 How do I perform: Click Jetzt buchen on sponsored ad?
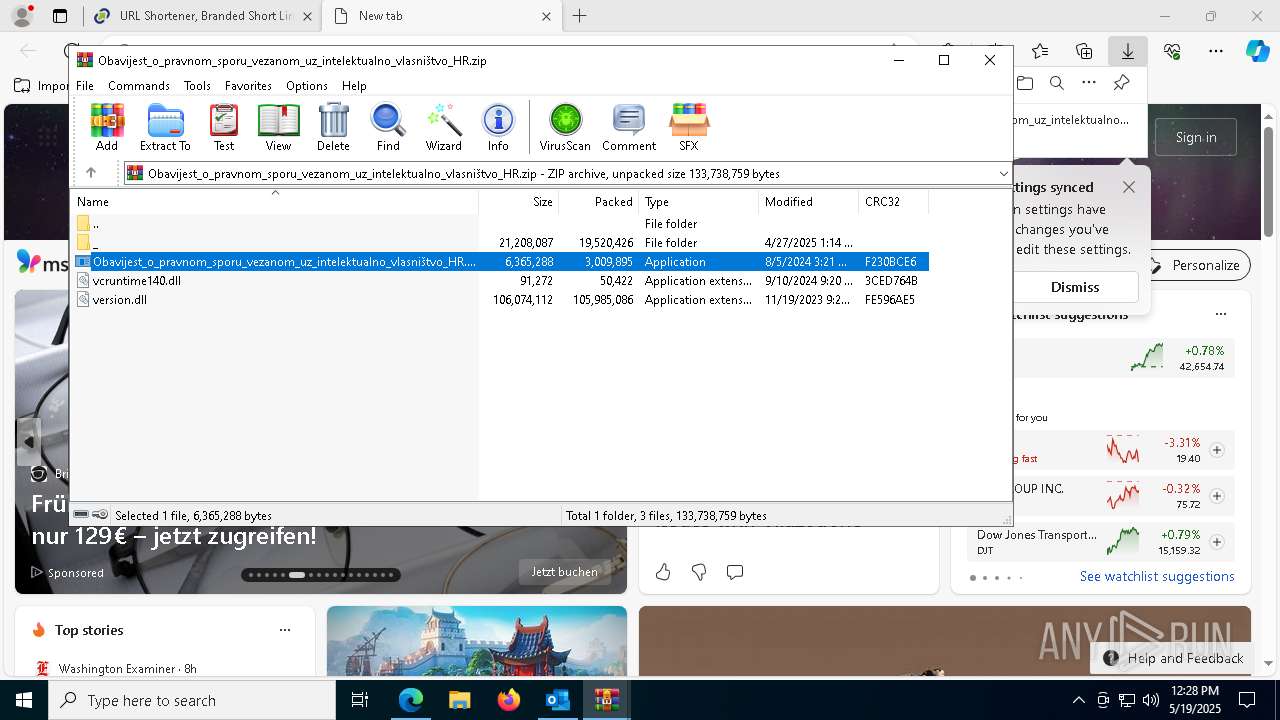(565, 572)
